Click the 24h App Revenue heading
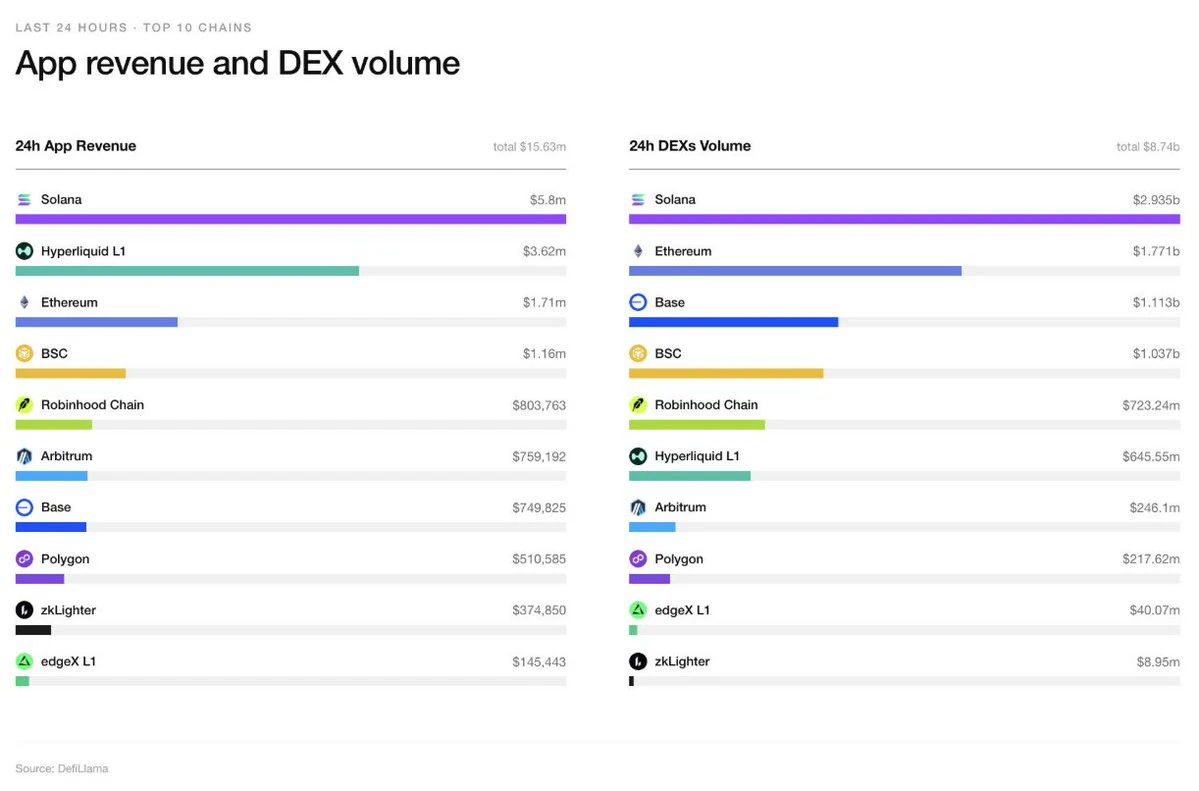The height and width of the screenshot is (791, 1199). tap(76, 146)
